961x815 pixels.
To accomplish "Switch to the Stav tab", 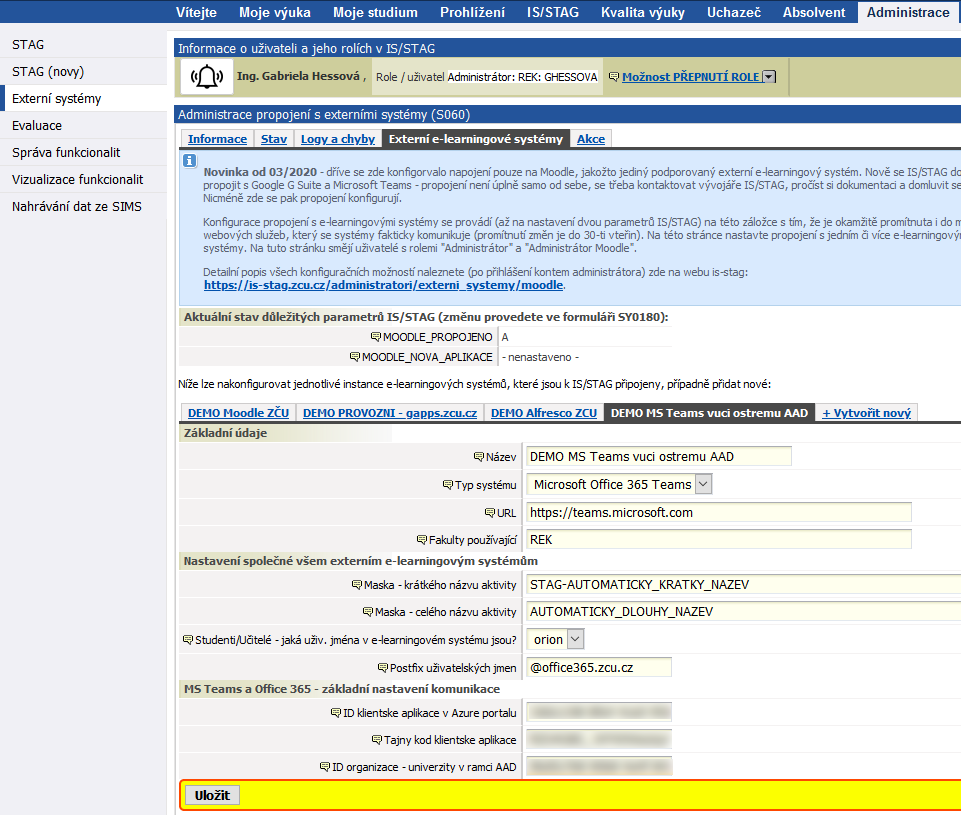I will pos(274,139).
